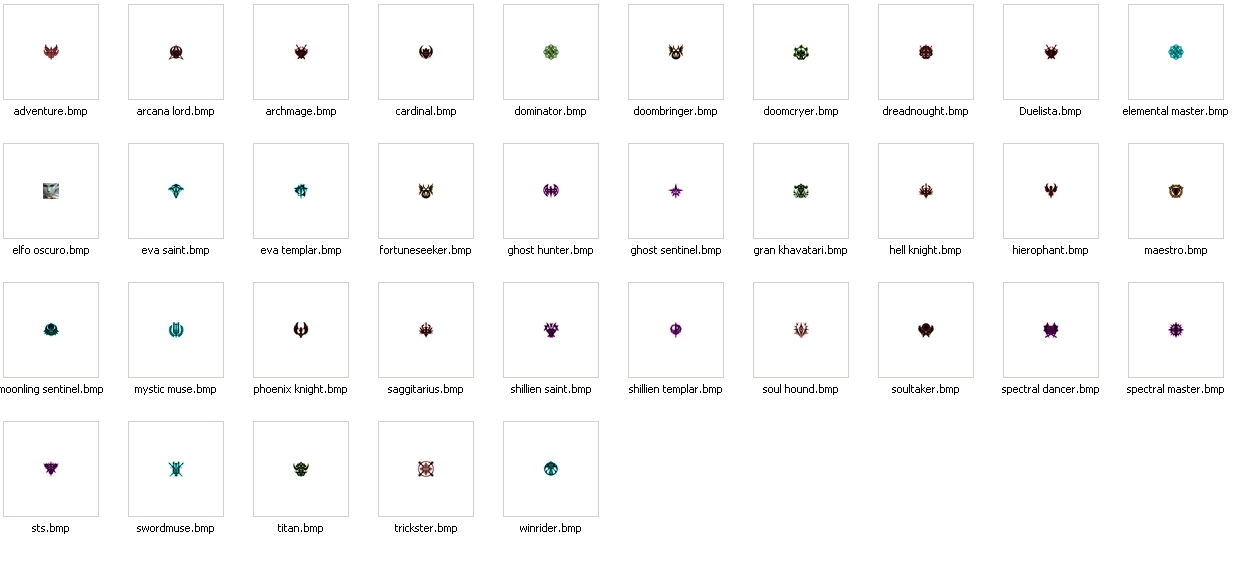Click the maestro.bmp icon
1259x569 pixels.
click(1176, 191)
